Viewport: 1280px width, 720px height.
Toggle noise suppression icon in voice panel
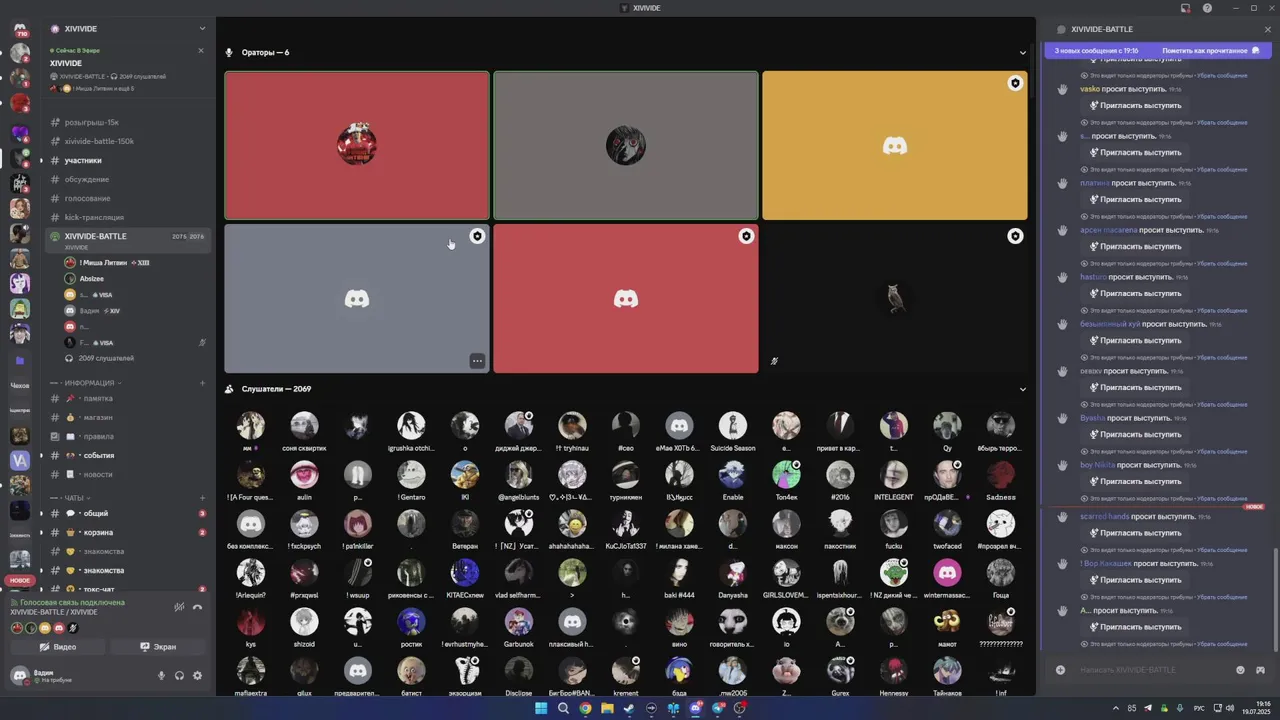(179, 607)
